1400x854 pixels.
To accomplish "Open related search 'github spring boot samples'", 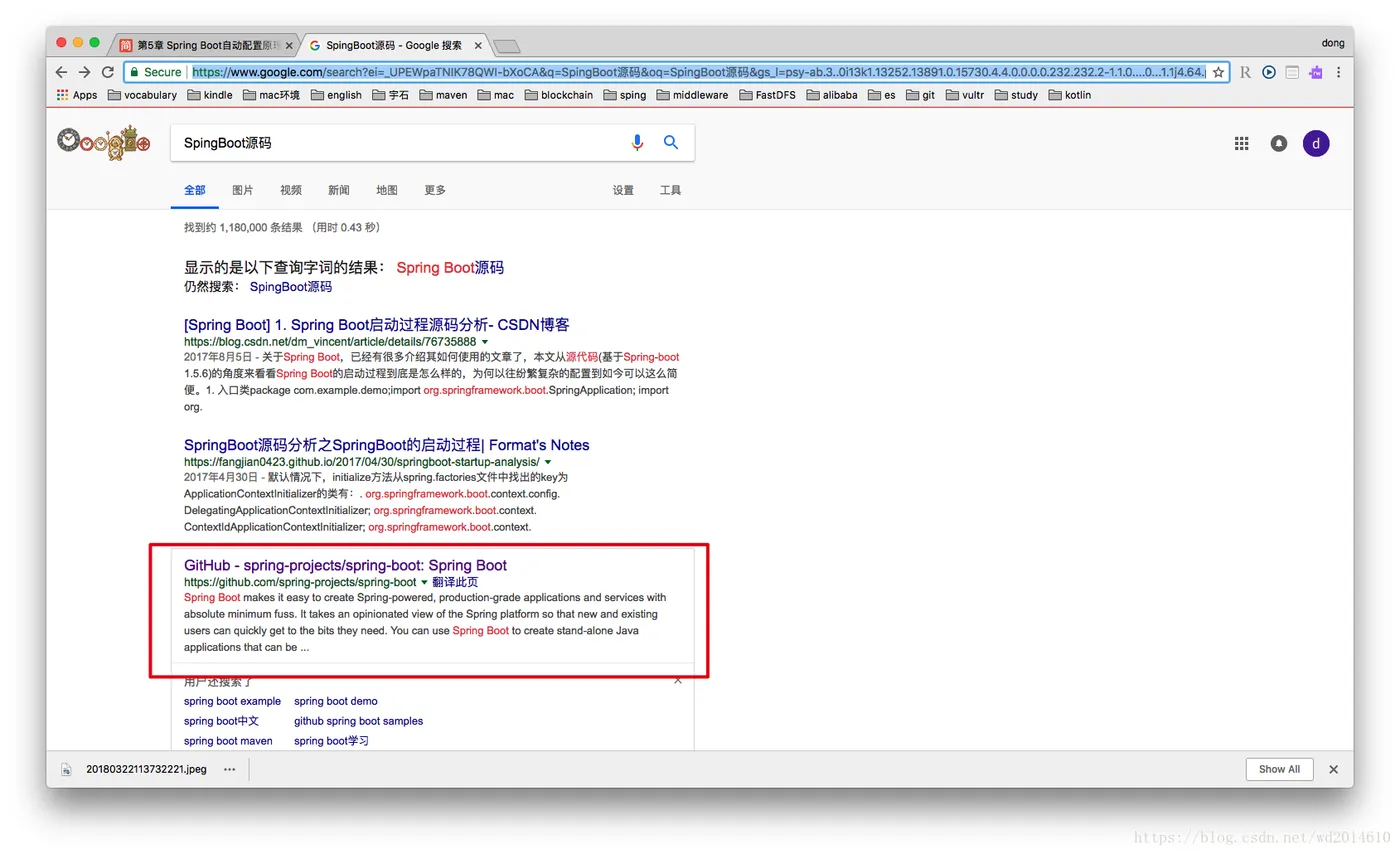I will tap(358, 721).
